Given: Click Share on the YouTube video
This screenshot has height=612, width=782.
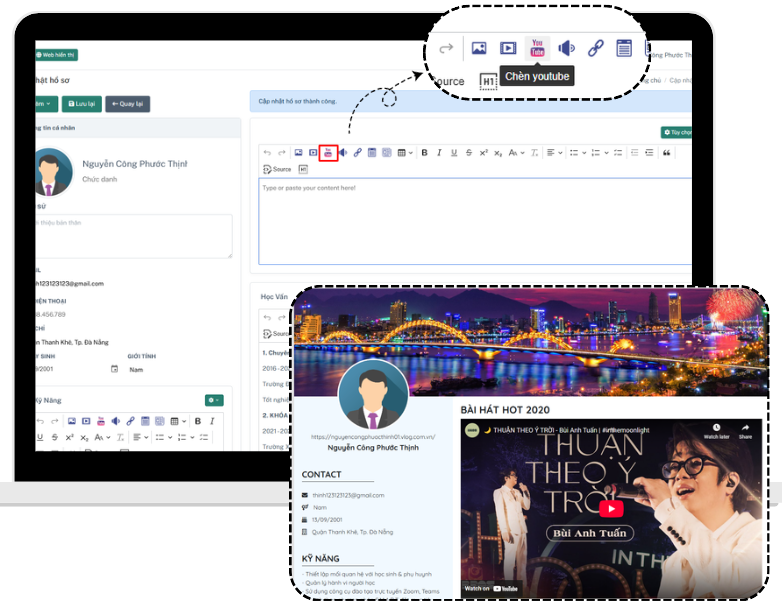Looking at the screenshot, I should pyautogui.click(x=746, y=432).
